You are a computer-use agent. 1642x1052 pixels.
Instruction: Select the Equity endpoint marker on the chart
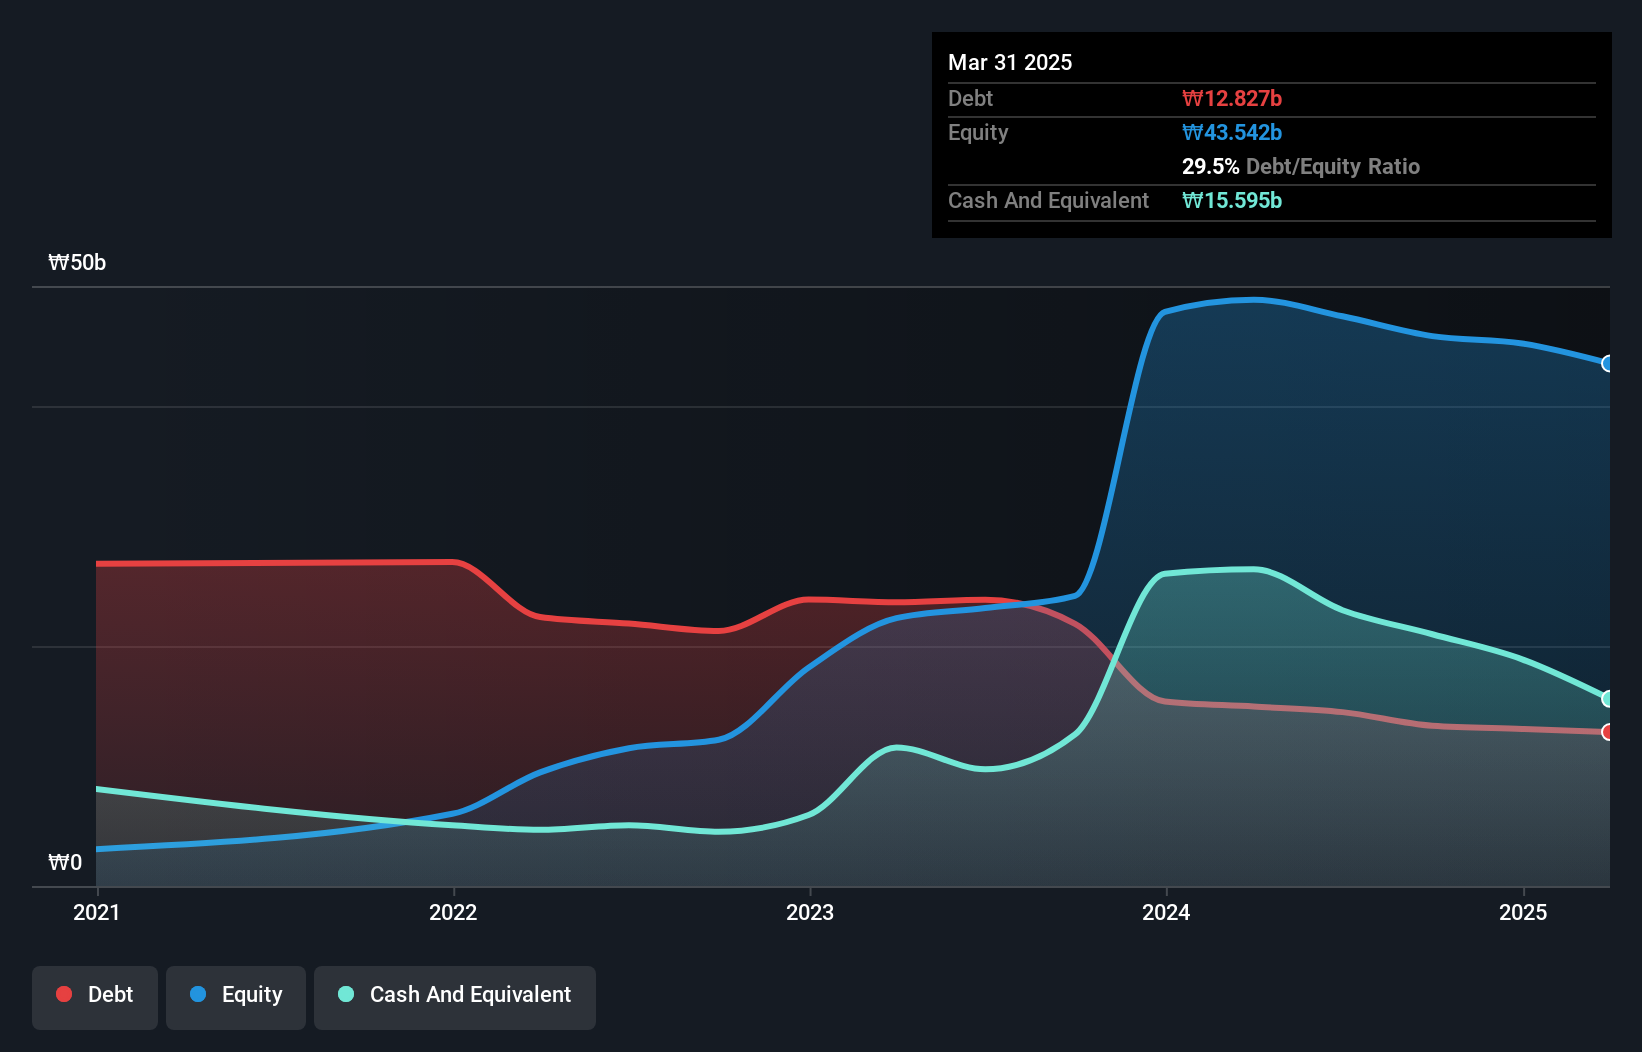point(1607,364)
